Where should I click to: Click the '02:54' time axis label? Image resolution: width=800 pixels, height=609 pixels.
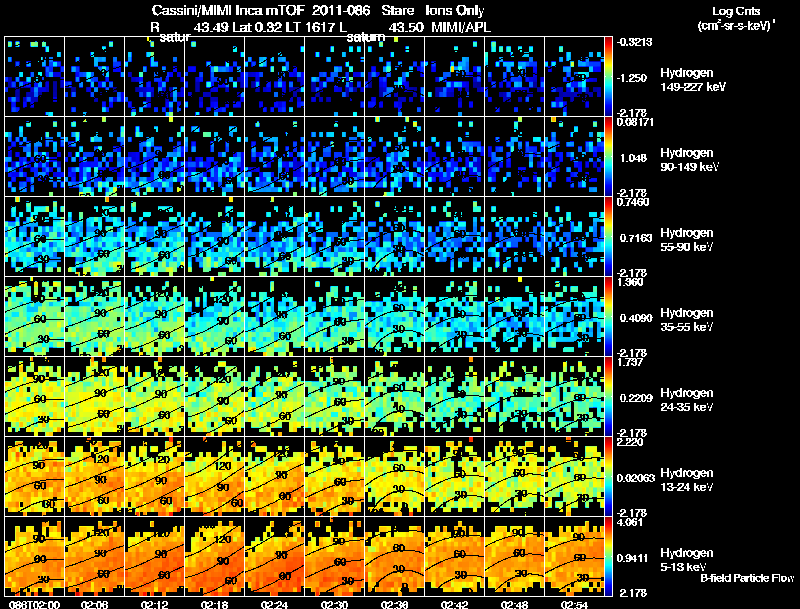pyautogui.click(x=574, y=604)
